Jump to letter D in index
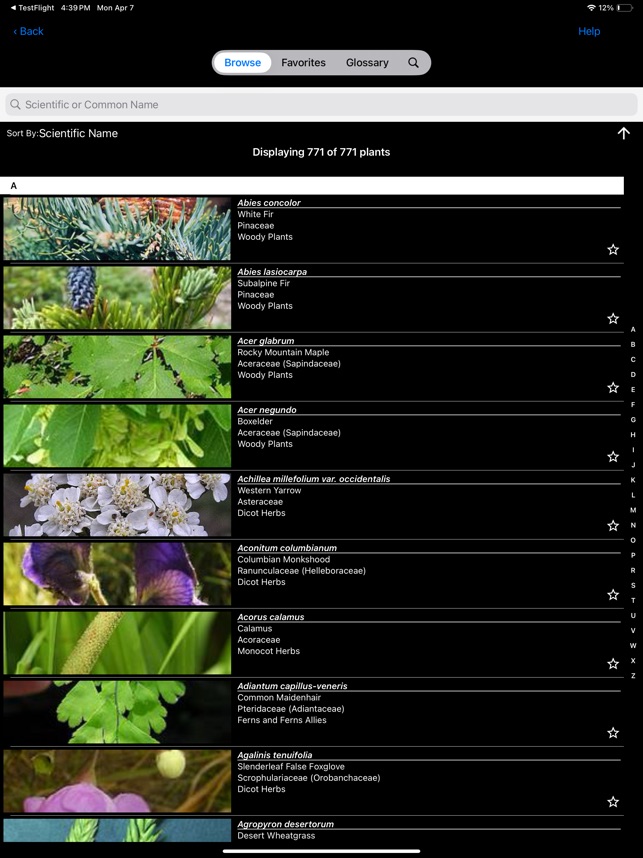Screen dimensions: 643x858 [x=633, y=375]
